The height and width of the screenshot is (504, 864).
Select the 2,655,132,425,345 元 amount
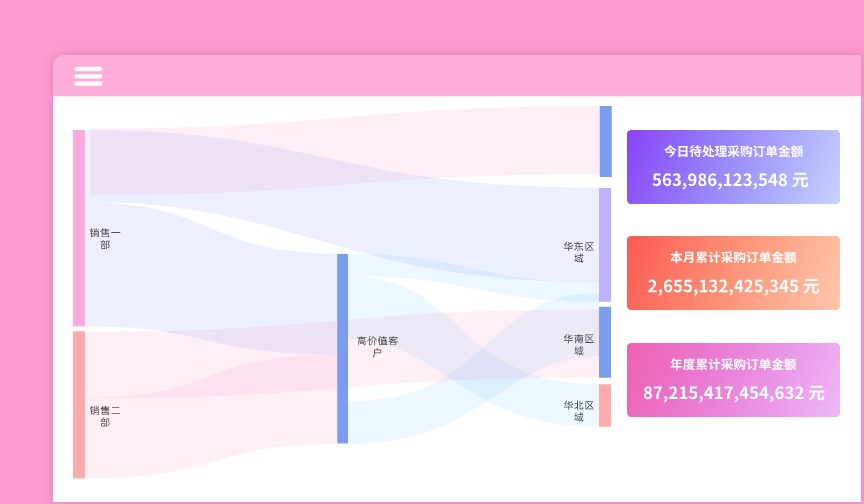[733, 286]
